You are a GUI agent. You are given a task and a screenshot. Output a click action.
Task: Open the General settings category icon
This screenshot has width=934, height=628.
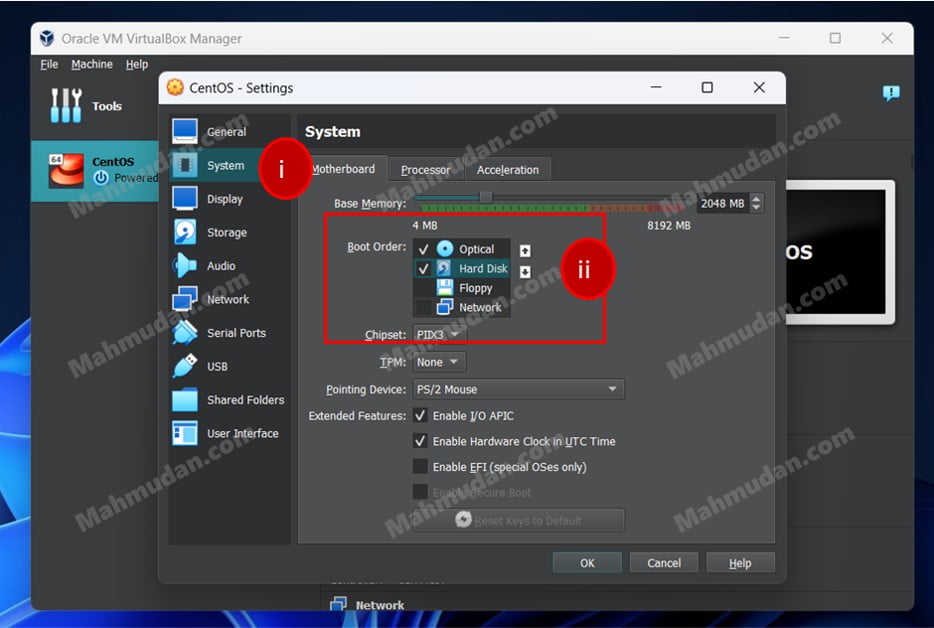(x=185, y=132)
